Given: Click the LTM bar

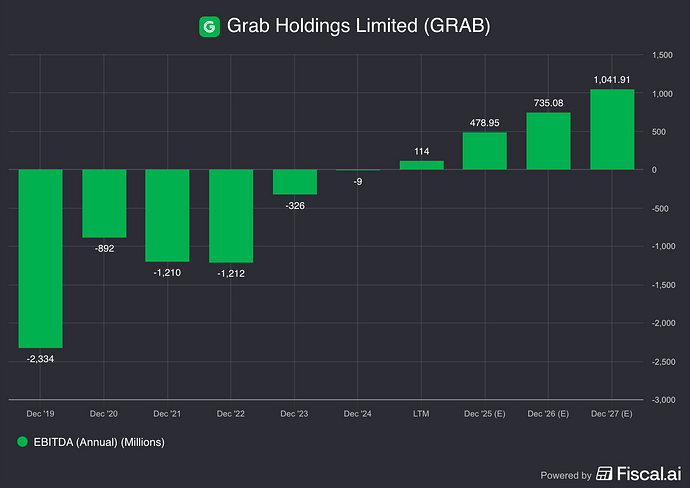Looking at the screenshot, I should [421, 165].
